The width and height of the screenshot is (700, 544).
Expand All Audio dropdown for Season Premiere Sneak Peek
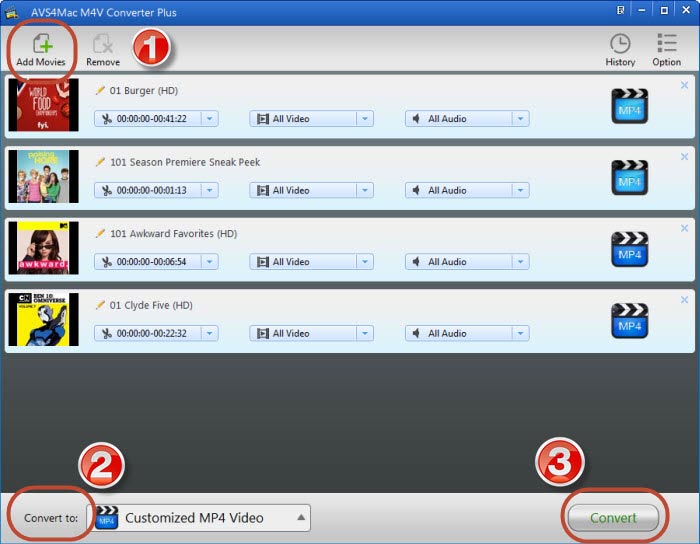click(467, 190)
